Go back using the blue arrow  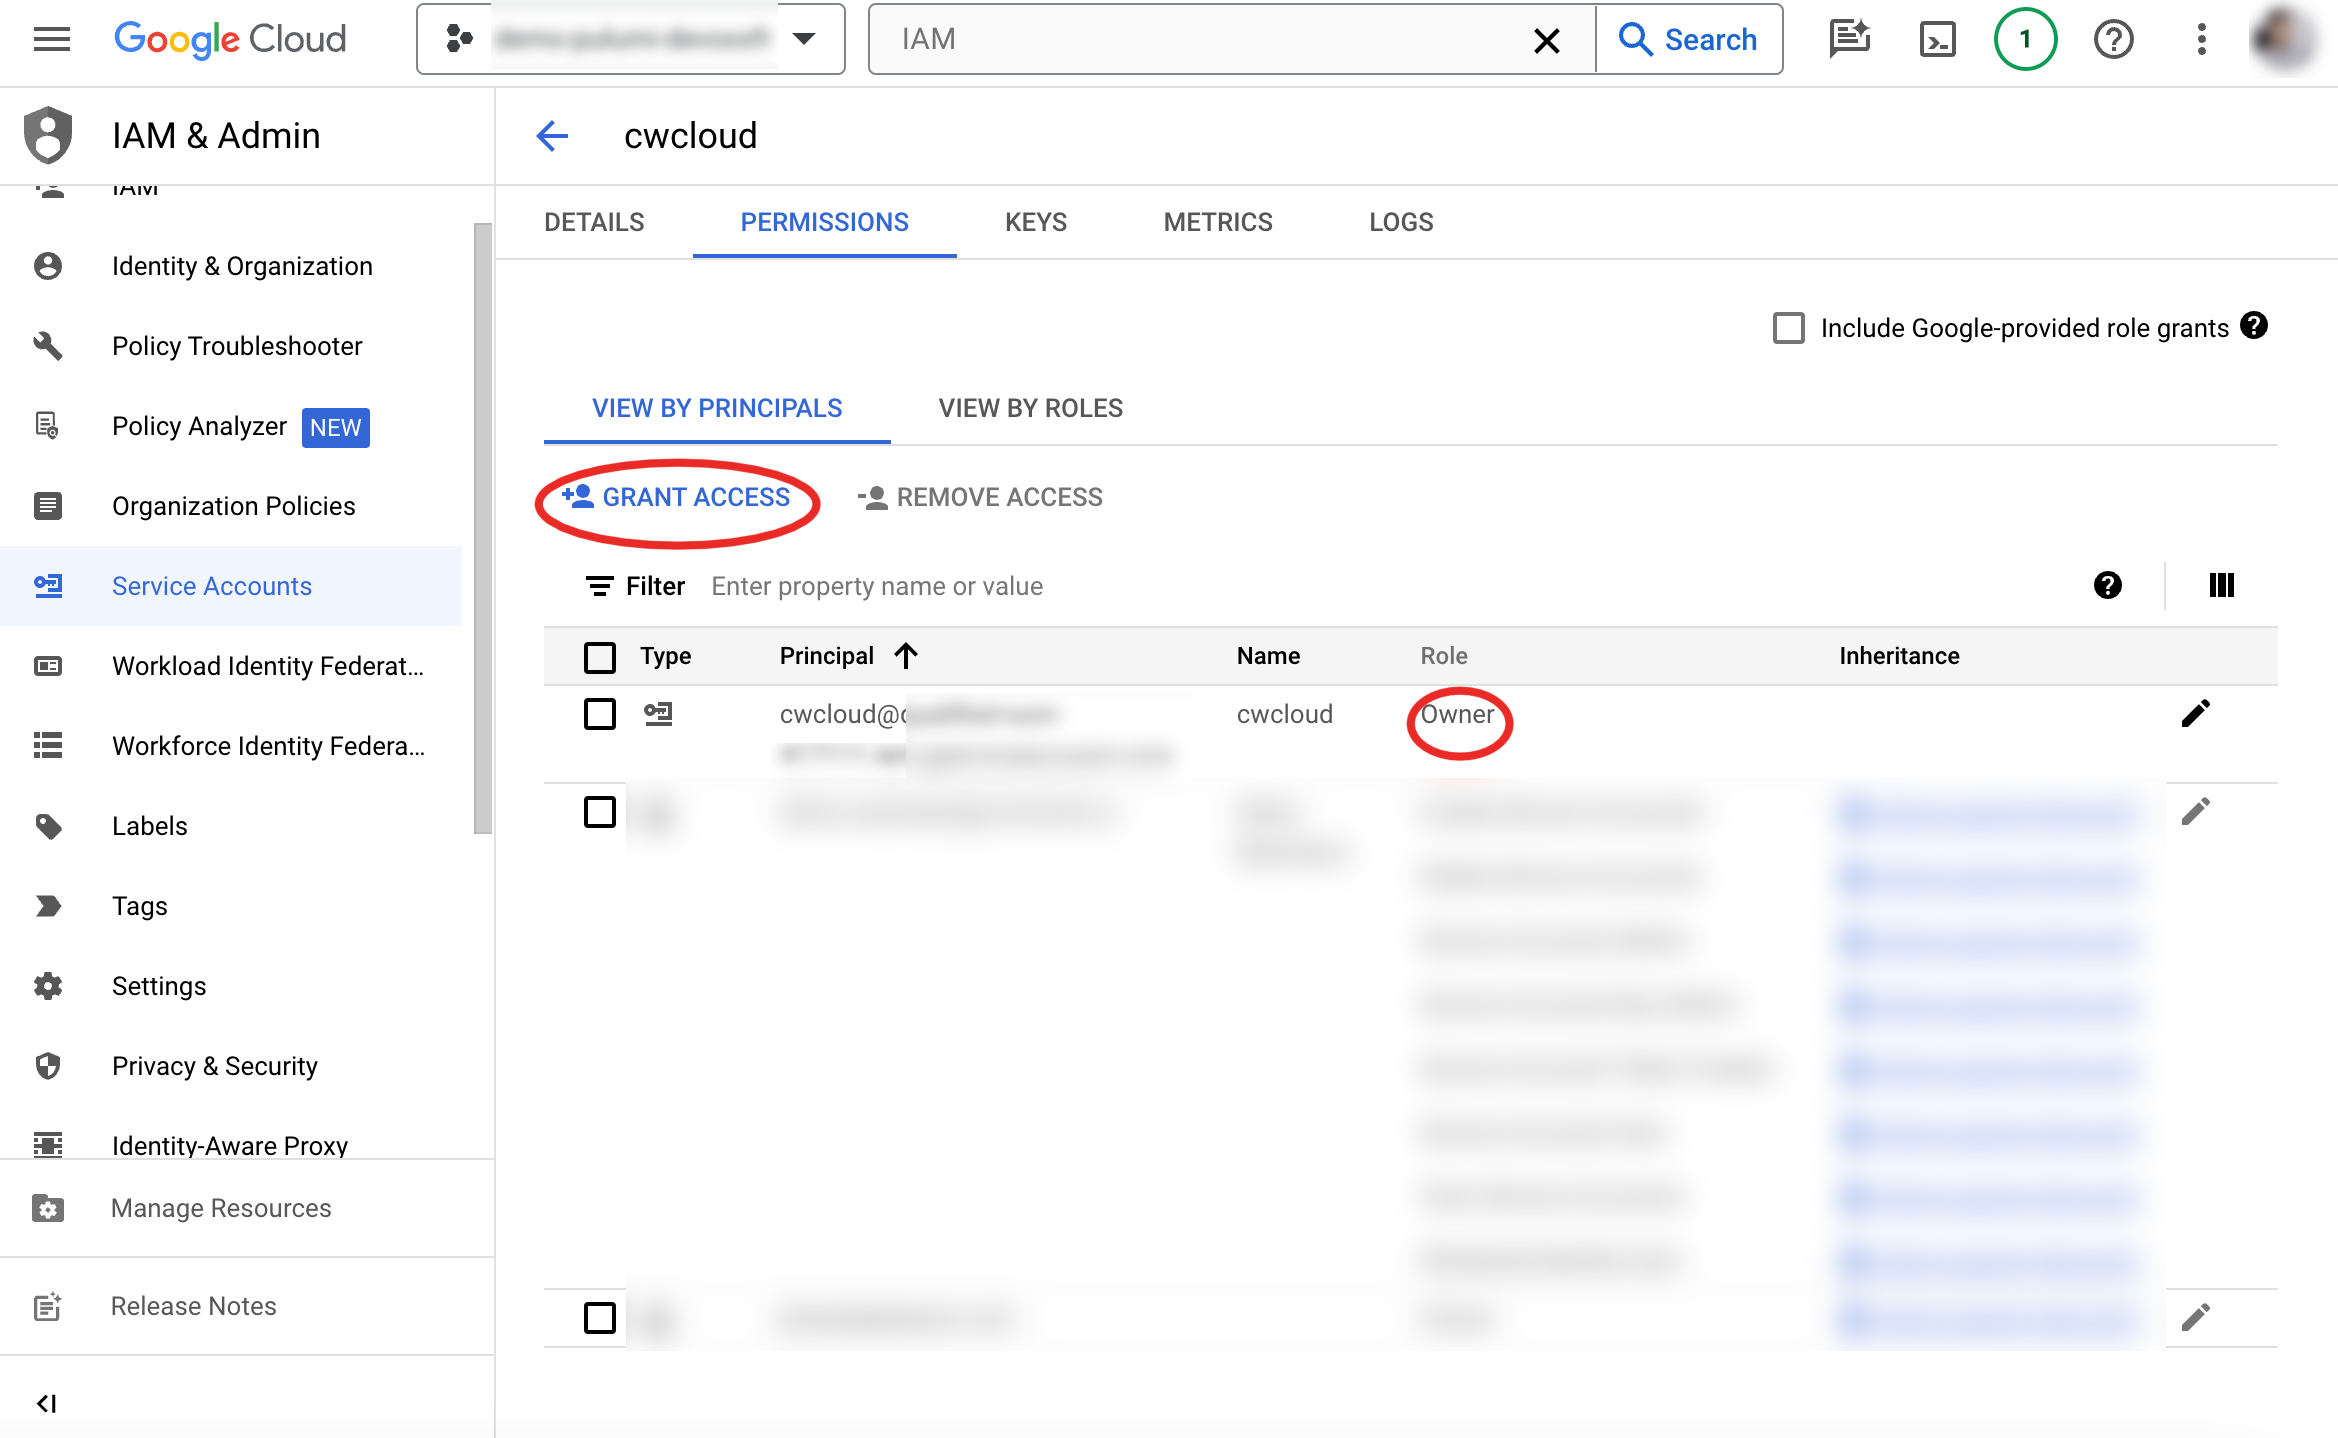[x=552, y=135]
